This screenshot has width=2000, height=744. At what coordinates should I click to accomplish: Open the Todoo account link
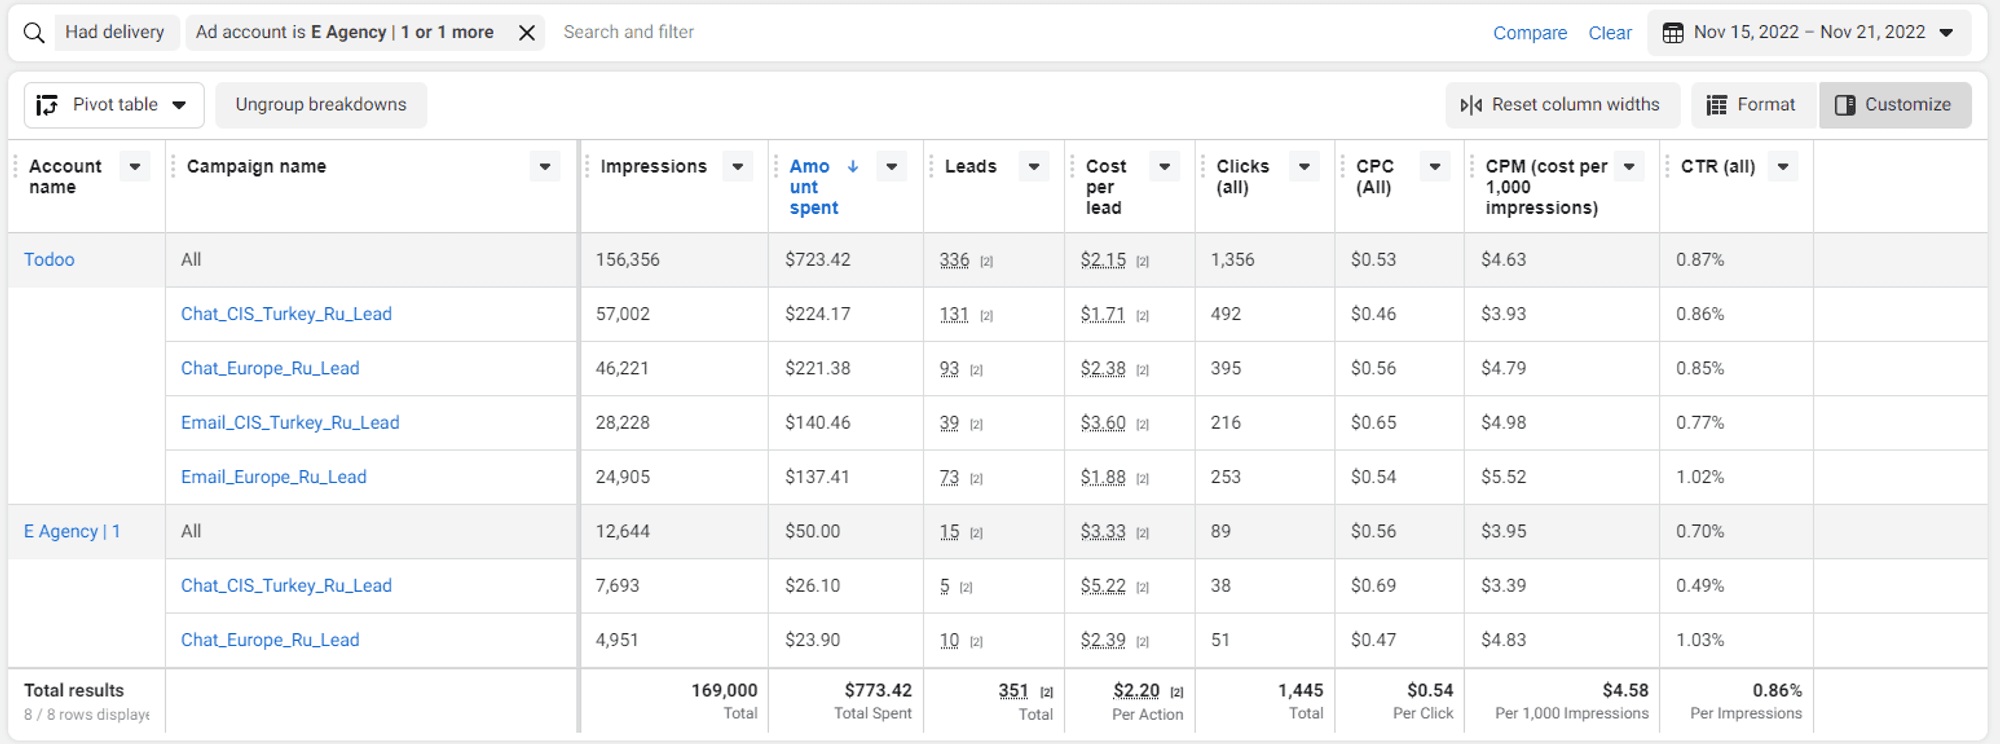coord(49,260)
